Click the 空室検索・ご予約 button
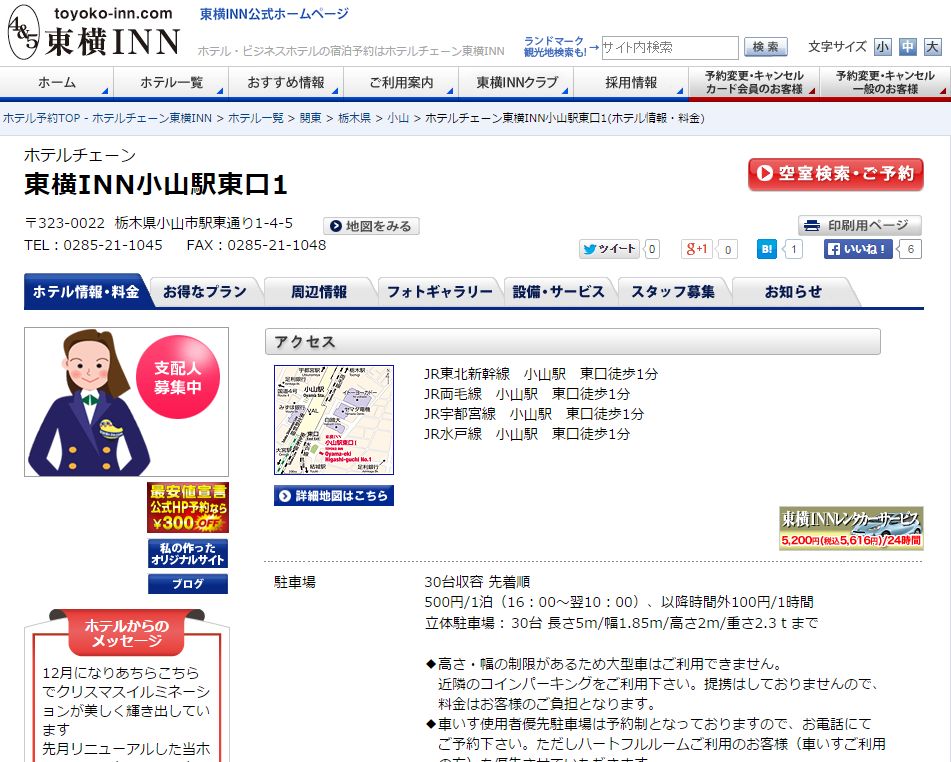The height and width of the screenshot is (762, 951). click(x=836, y=174)
